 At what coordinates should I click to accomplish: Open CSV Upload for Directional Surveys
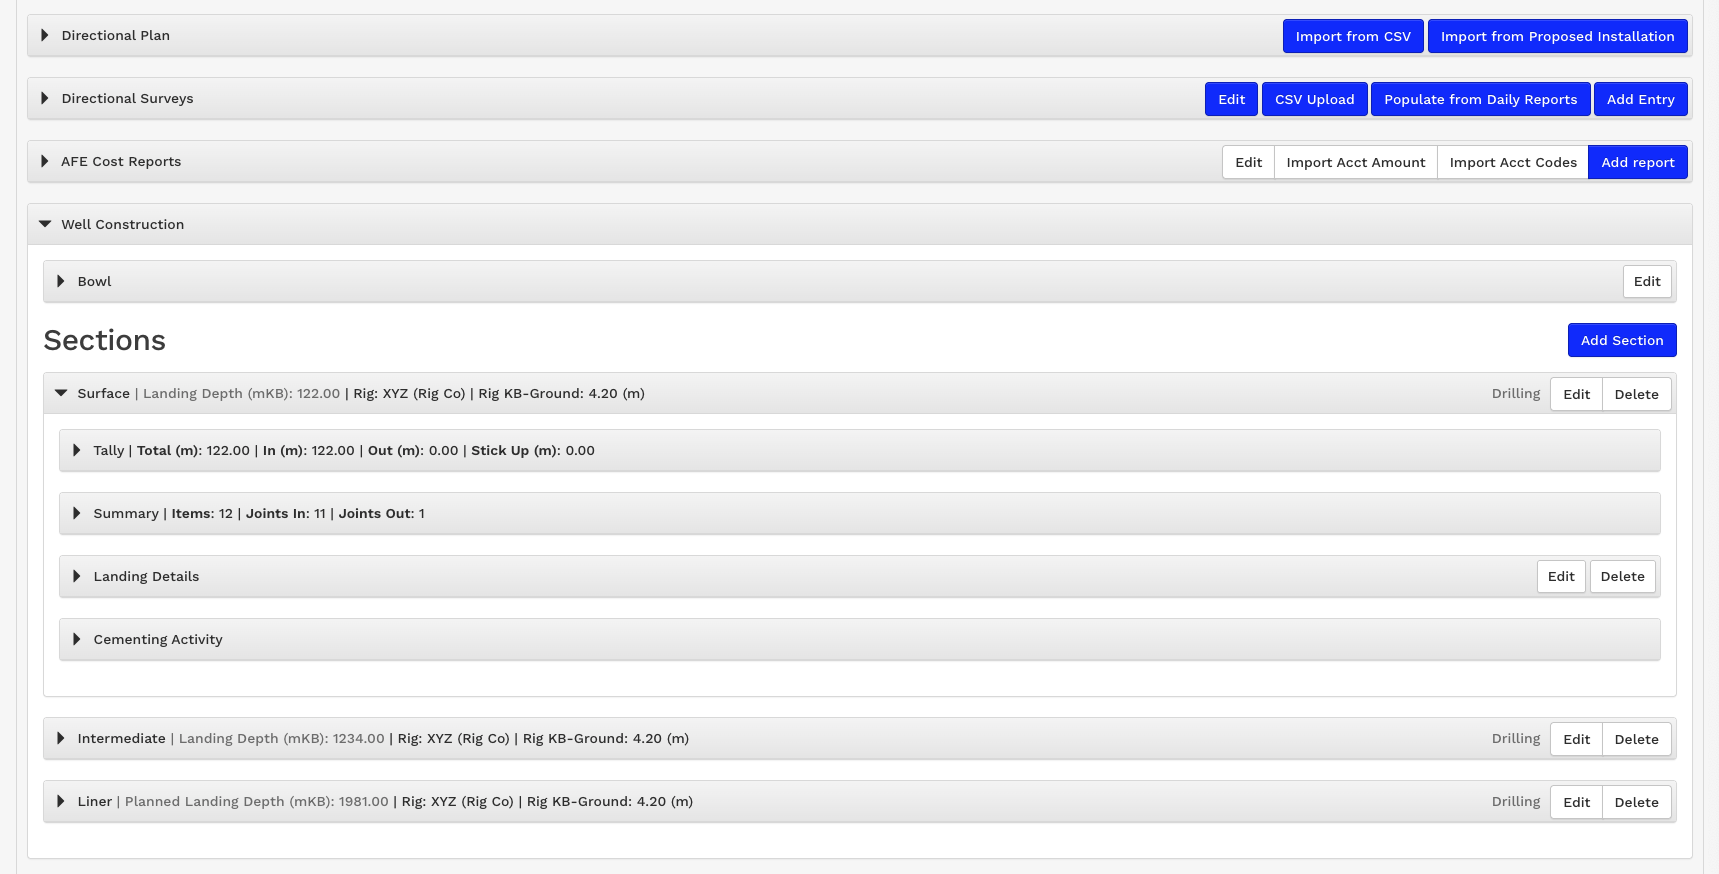pos(1314,100)
